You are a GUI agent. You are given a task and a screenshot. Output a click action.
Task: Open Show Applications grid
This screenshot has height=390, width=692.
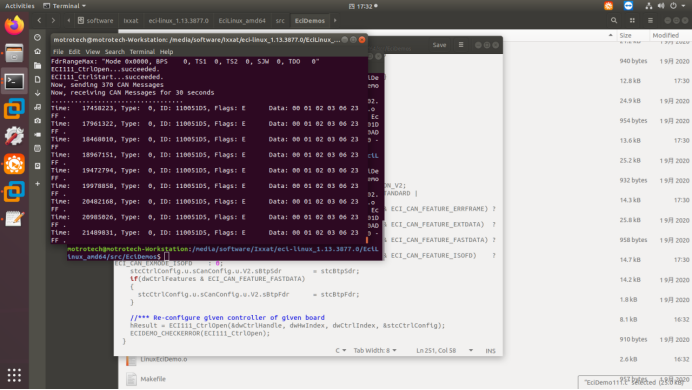14,375
